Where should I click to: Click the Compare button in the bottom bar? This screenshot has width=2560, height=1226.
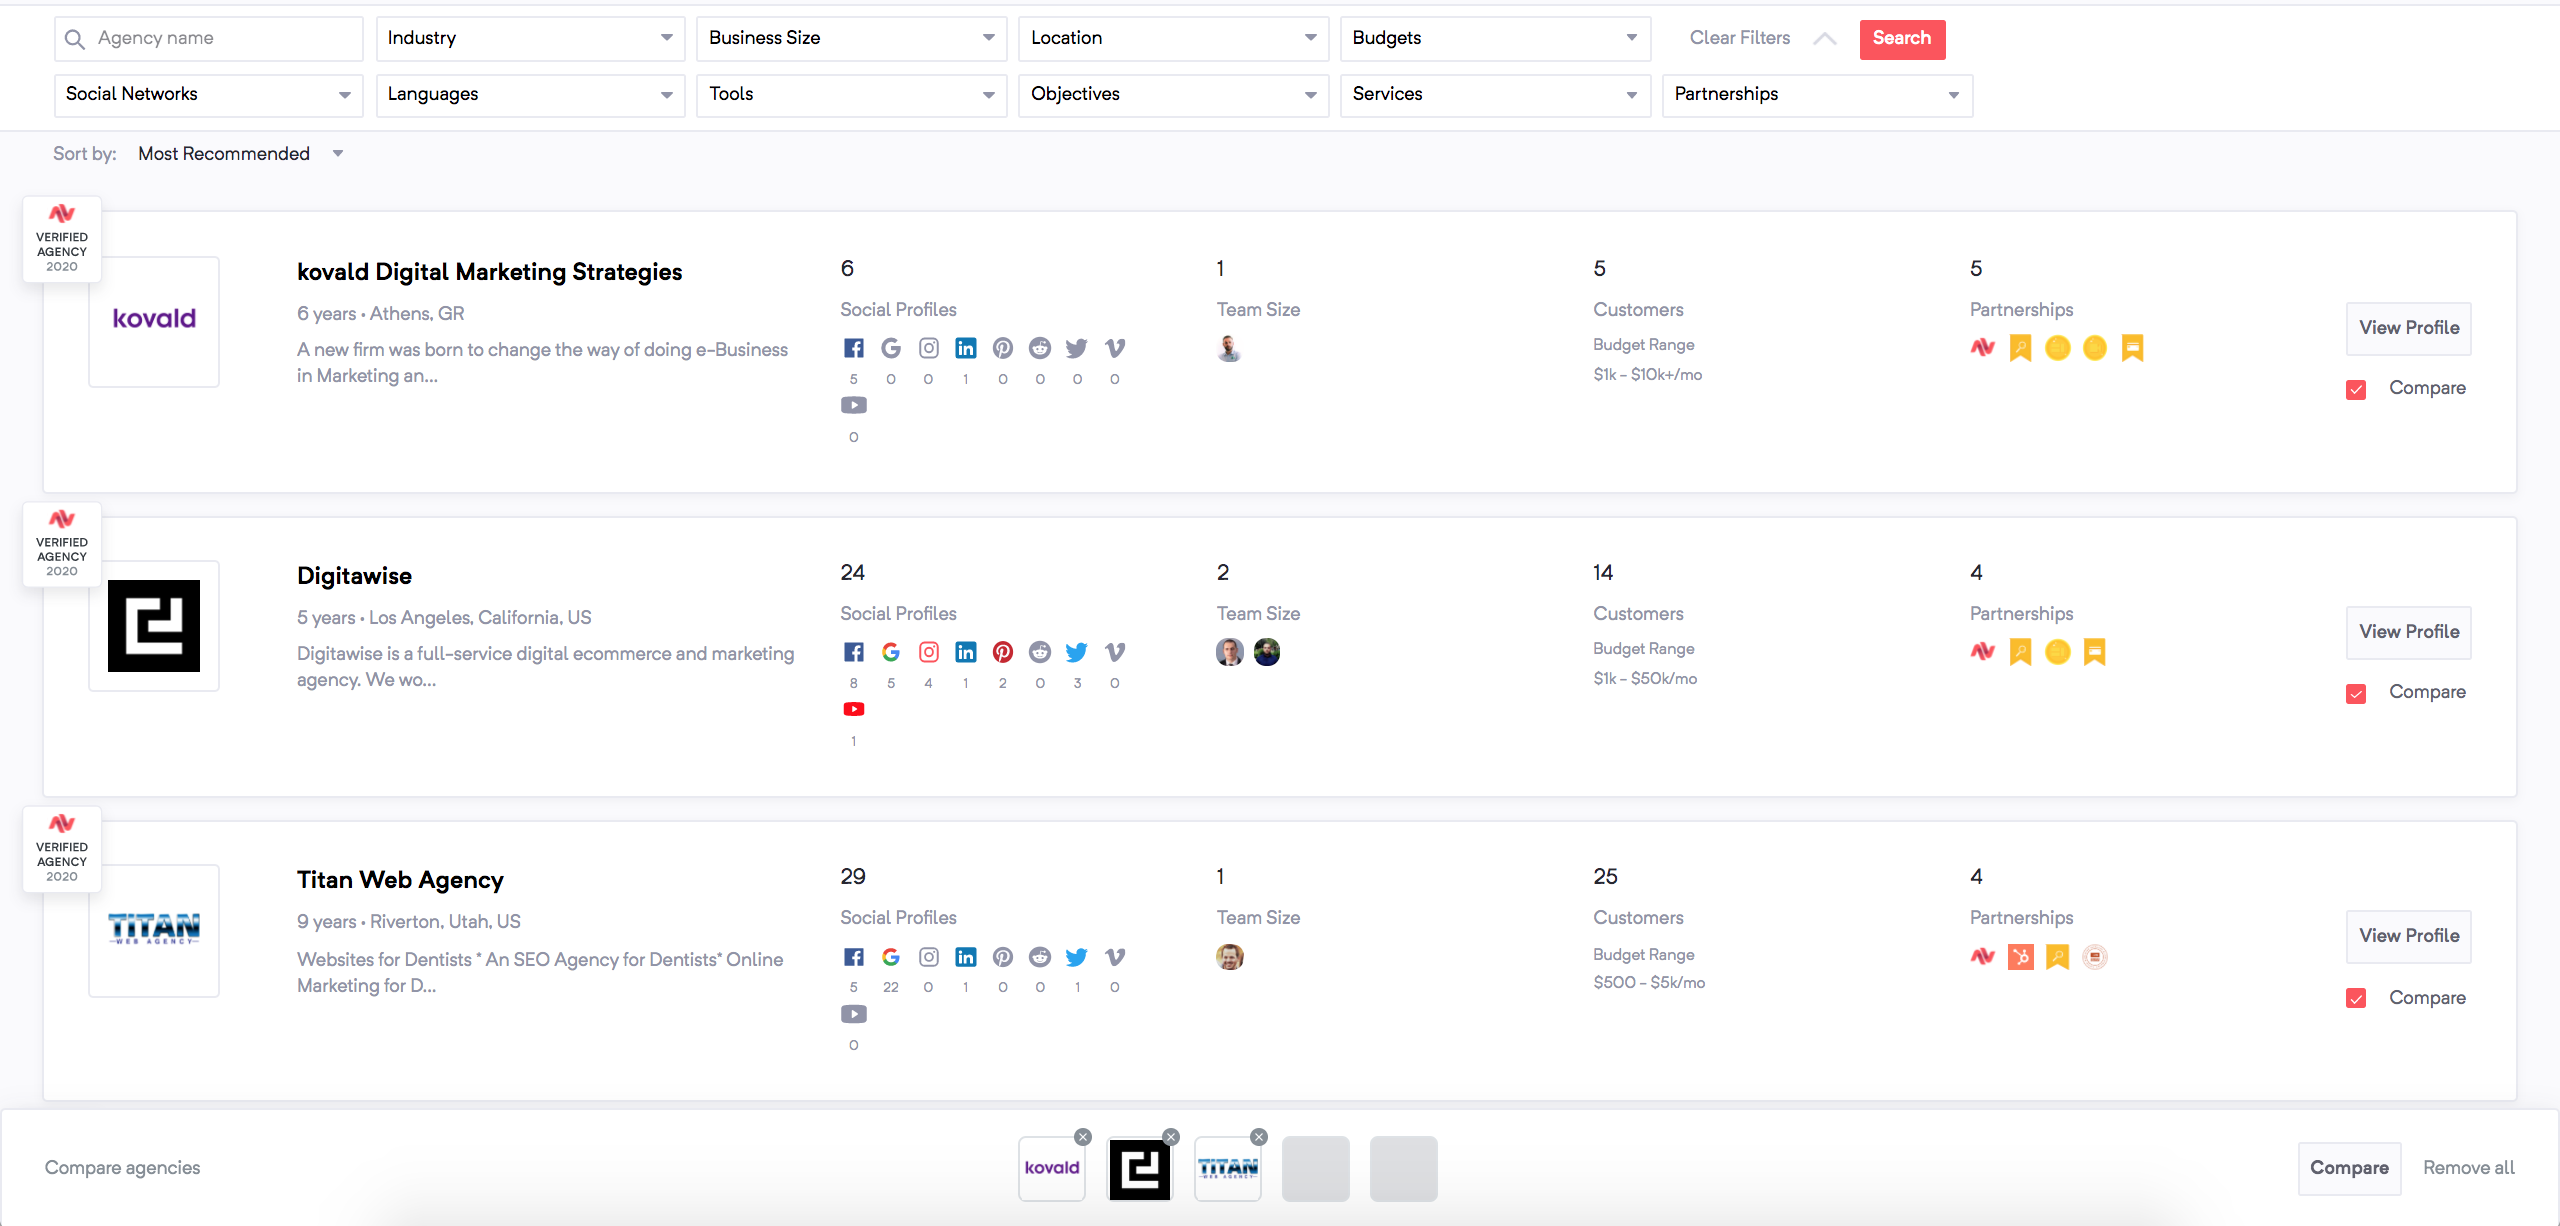(x=2349, y=1168)
